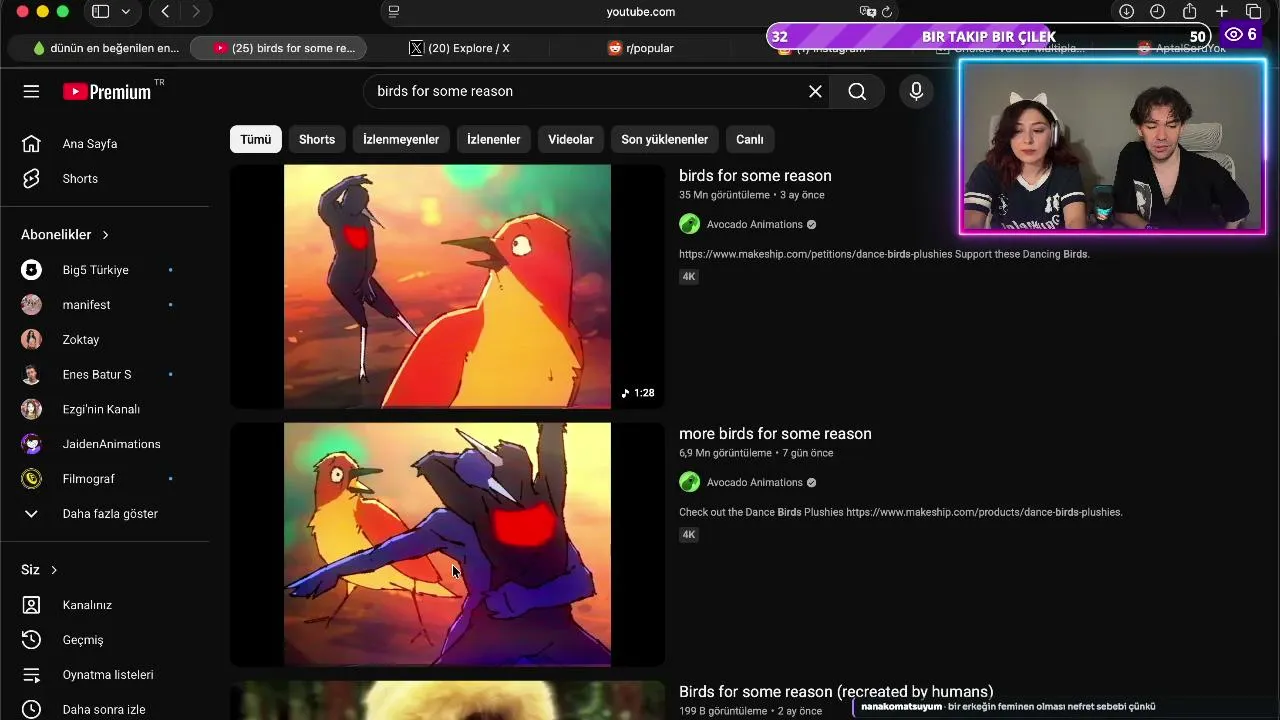
Task: Play the 'birds for some reason' thumbnail
Action: click(447, 286)
